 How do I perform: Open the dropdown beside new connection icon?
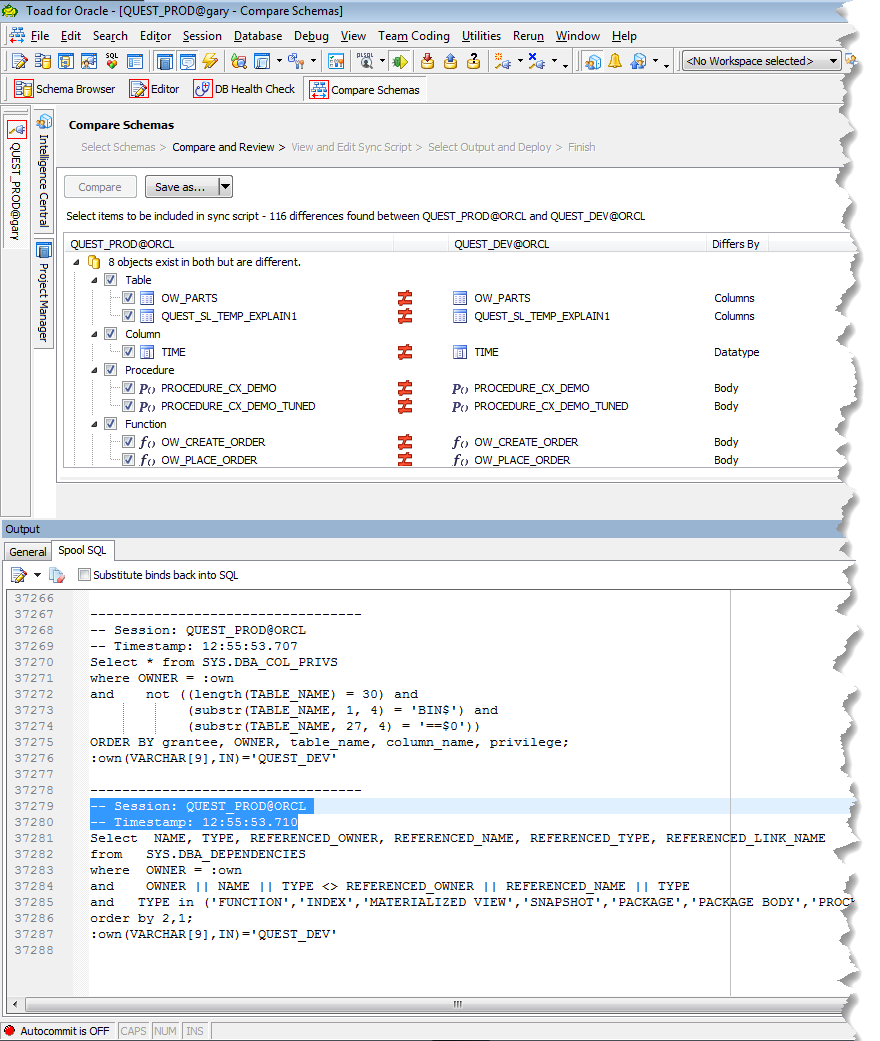[520, 61]
